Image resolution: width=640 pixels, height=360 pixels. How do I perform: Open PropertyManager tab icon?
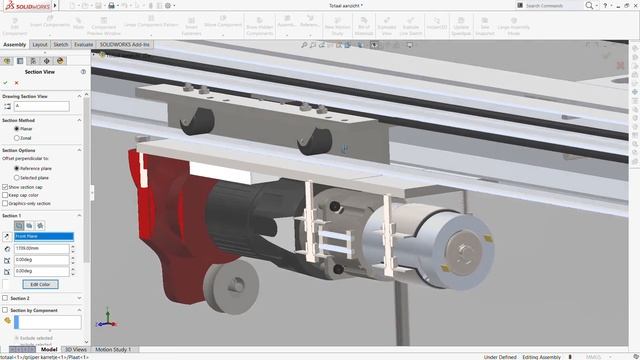(x=20, y=61)
